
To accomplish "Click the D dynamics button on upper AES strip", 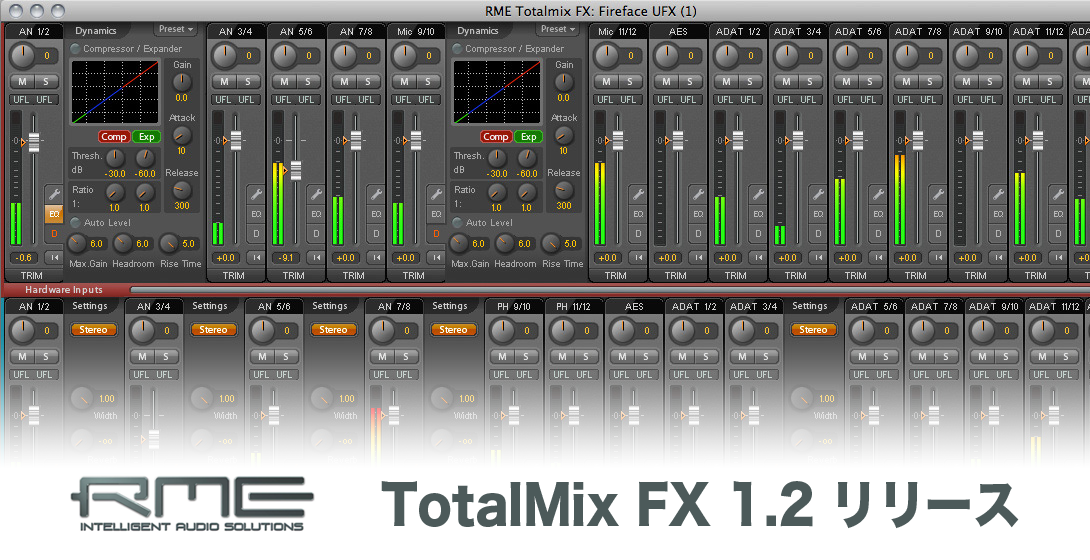I will [x=698, y=234].
